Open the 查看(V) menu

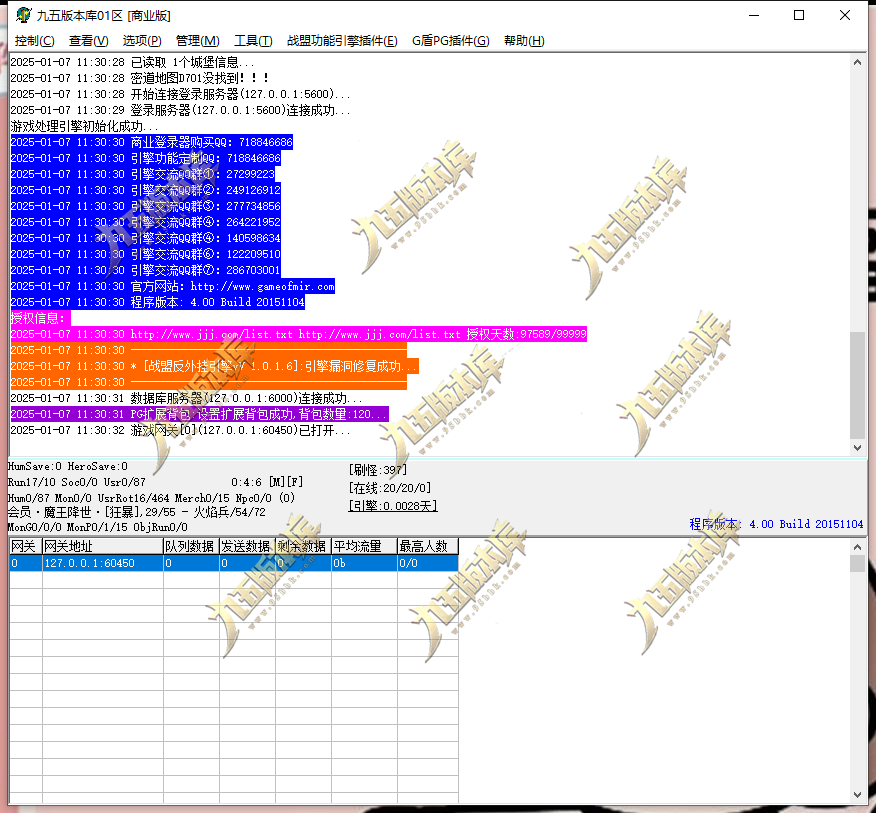(88, 41)
